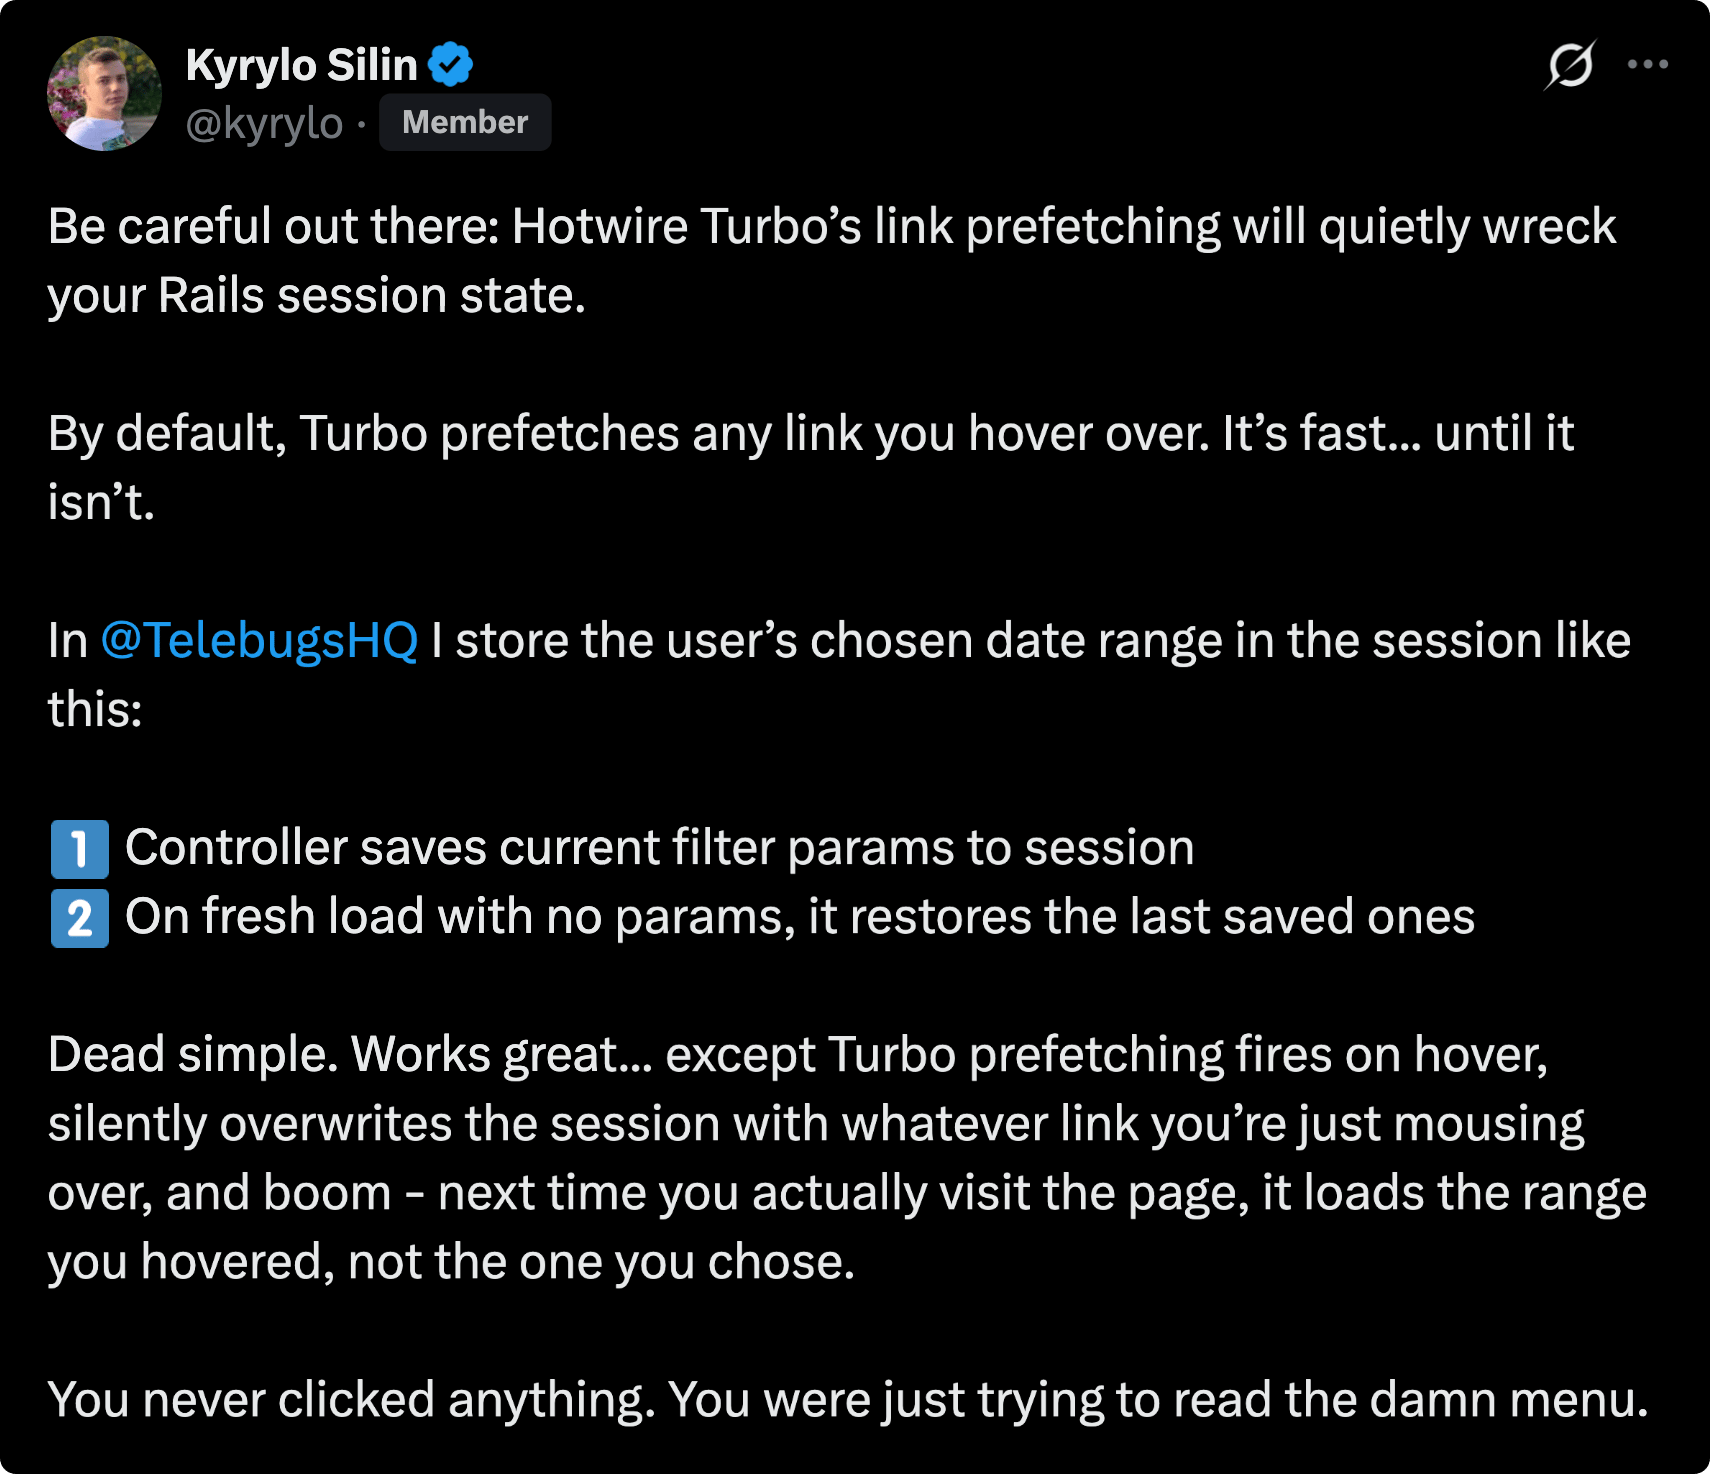Click the keycap number 1 emoji
The image size is (1710, 1474).
coord(80,849)
